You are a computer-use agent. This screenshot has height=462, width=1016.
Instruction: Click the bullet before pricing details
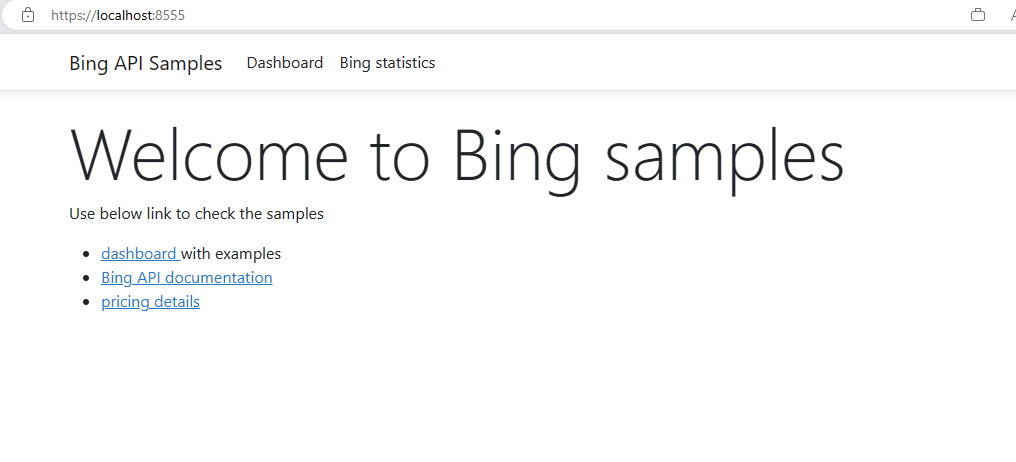86,302
